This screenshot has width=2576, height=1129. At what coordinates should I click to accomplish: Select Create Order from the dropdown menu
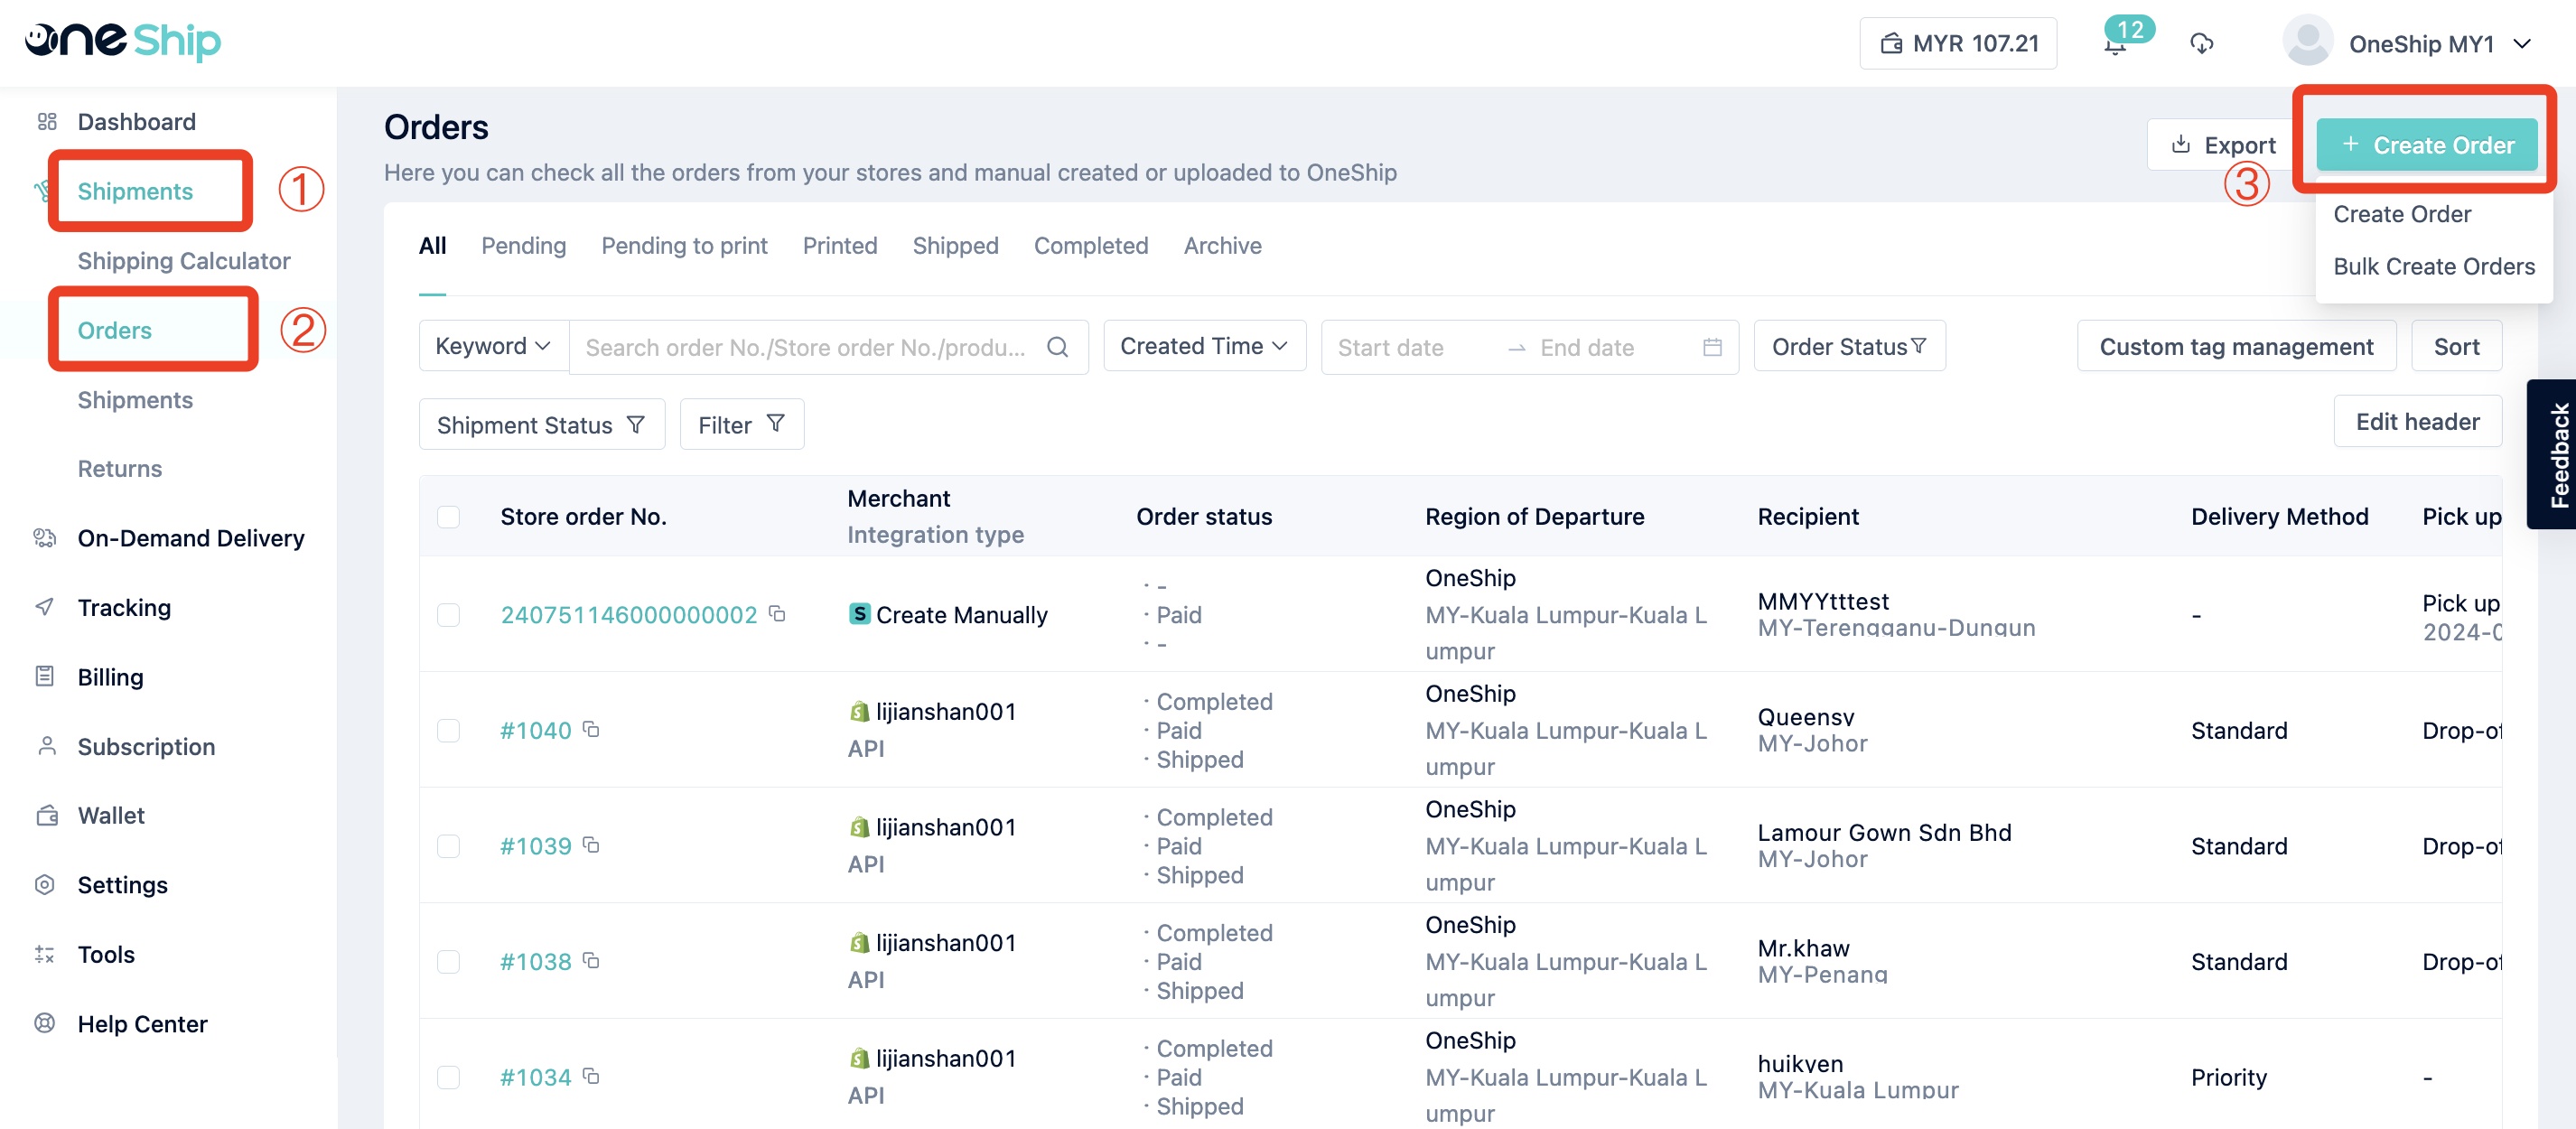[x=2402, y=214]
